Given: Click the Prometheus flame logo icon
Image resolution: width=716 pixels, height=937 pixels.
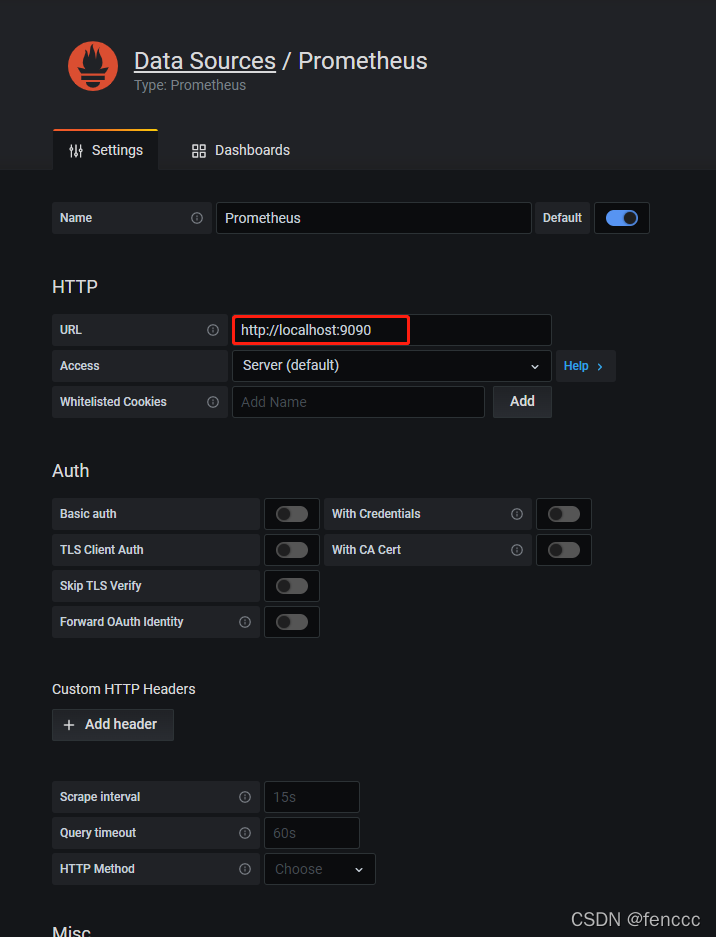Looking at the screenshot, I should pos(93,66).
